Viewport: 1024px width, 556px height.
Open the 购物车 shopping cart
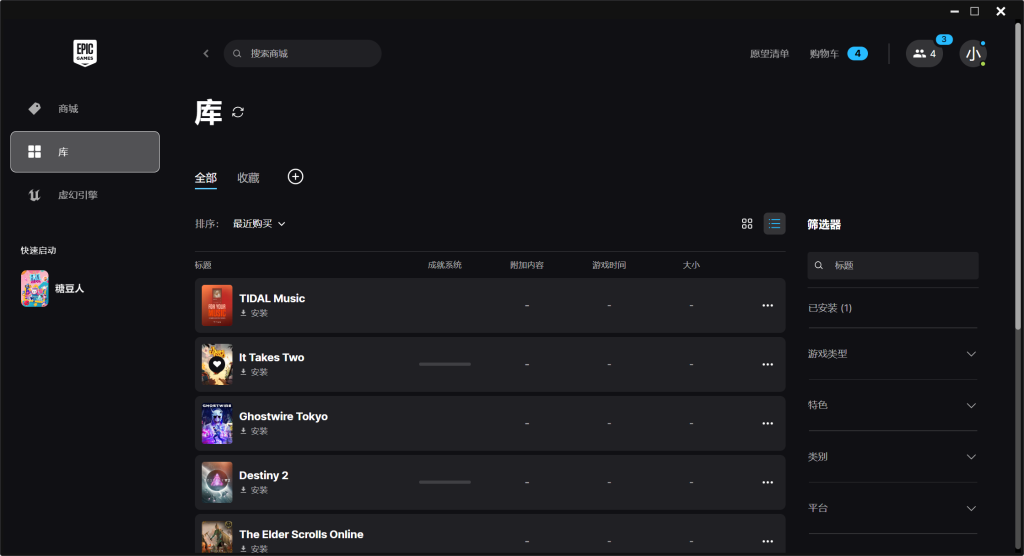pos(839,54)
